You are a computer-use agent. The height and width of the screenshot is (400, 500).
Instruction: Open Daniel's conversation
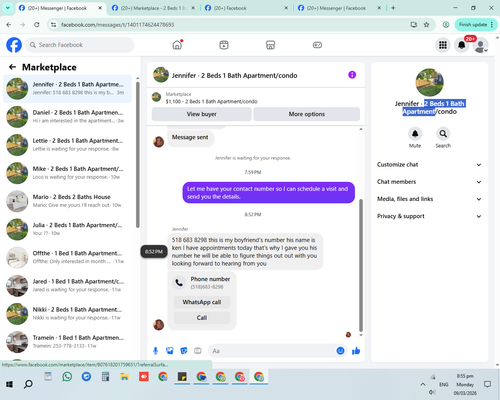coord(67,117)
